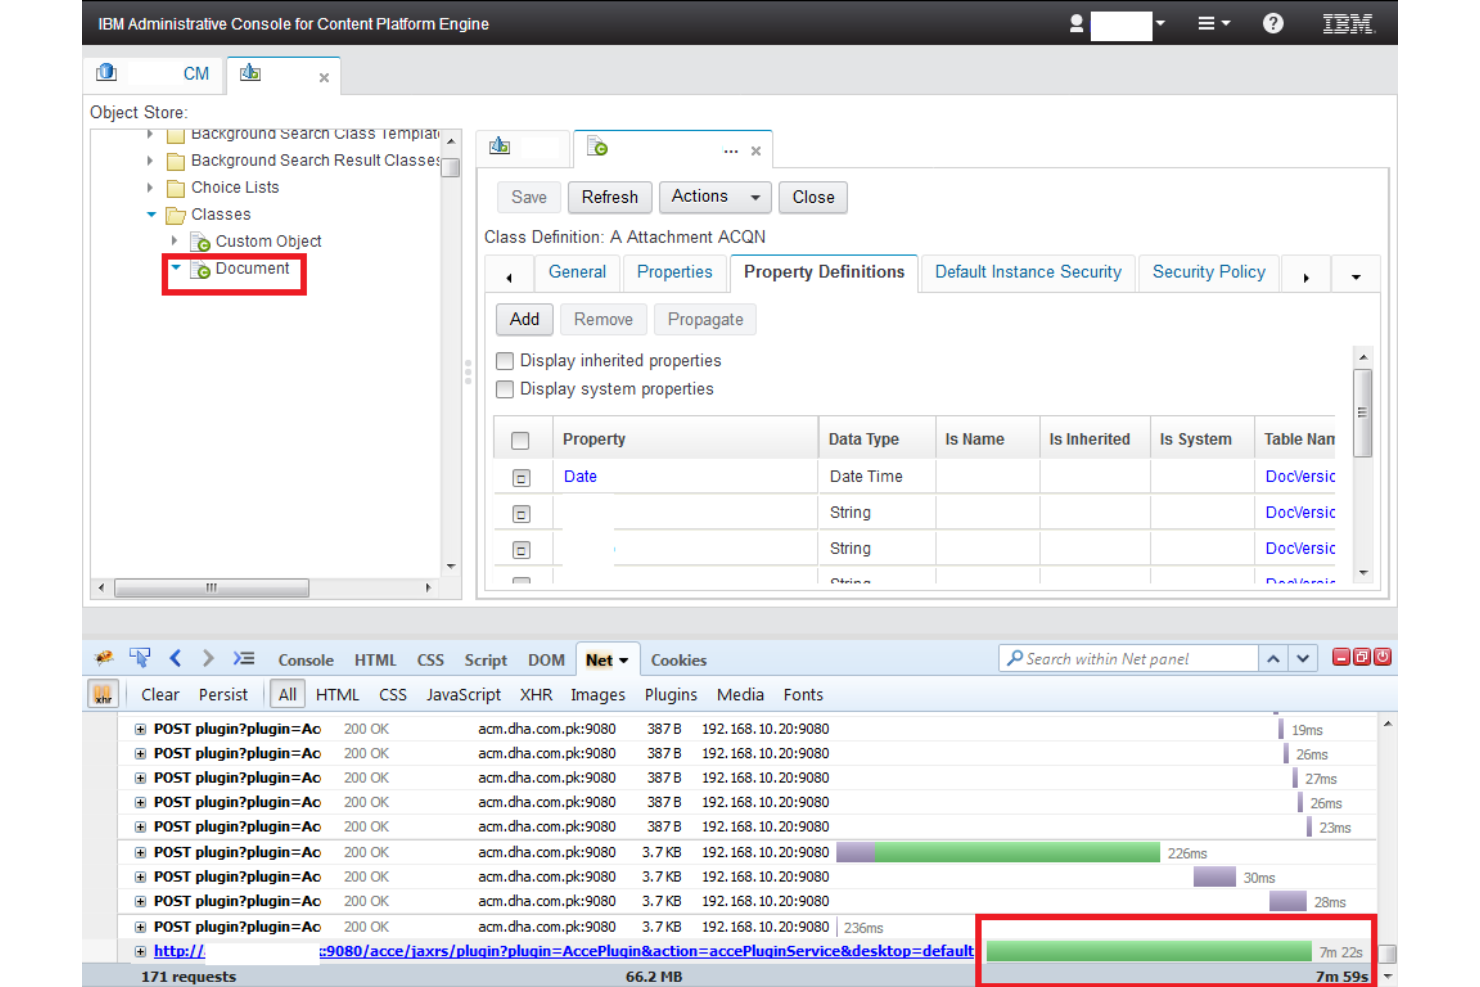This screenshot has height=987, width=1480.
Task: Click the object store inner tab icon
Action: point(499,146)
